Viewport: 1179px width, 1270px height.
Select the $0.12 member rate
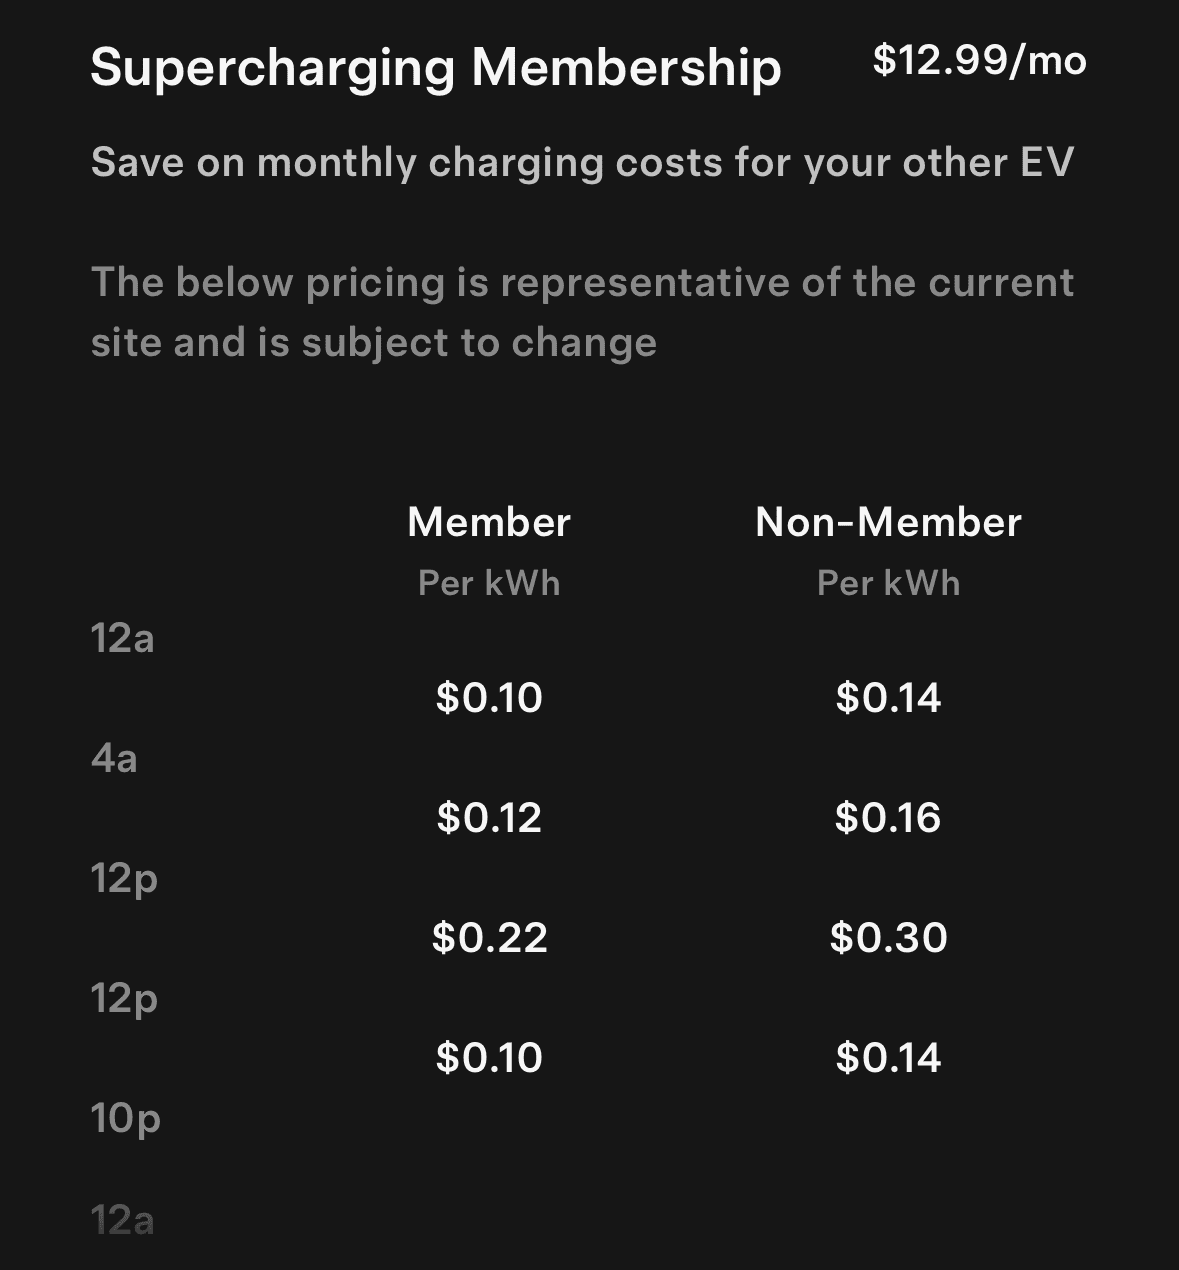click(x=489, y=818)
